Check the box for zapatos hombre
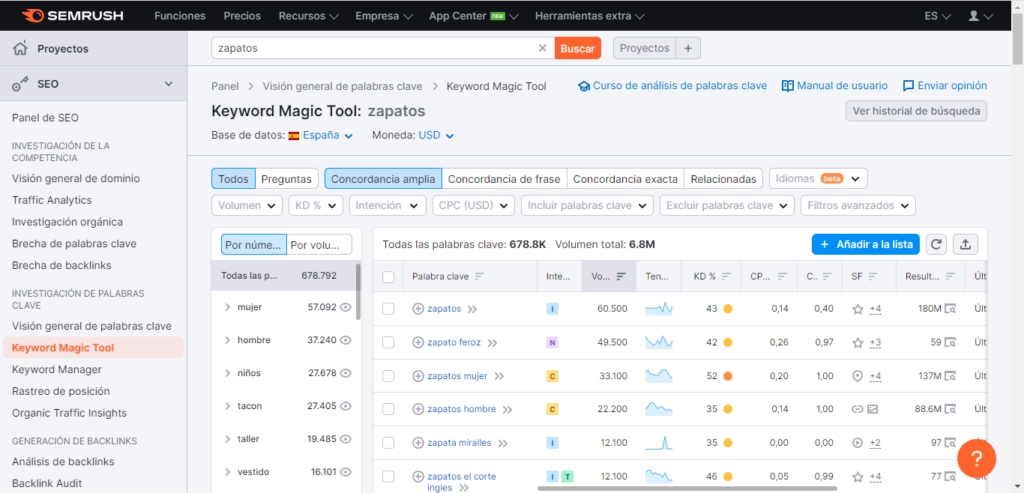The height and width of the screenshot is (493, 1024). click(x=388, y=409)
